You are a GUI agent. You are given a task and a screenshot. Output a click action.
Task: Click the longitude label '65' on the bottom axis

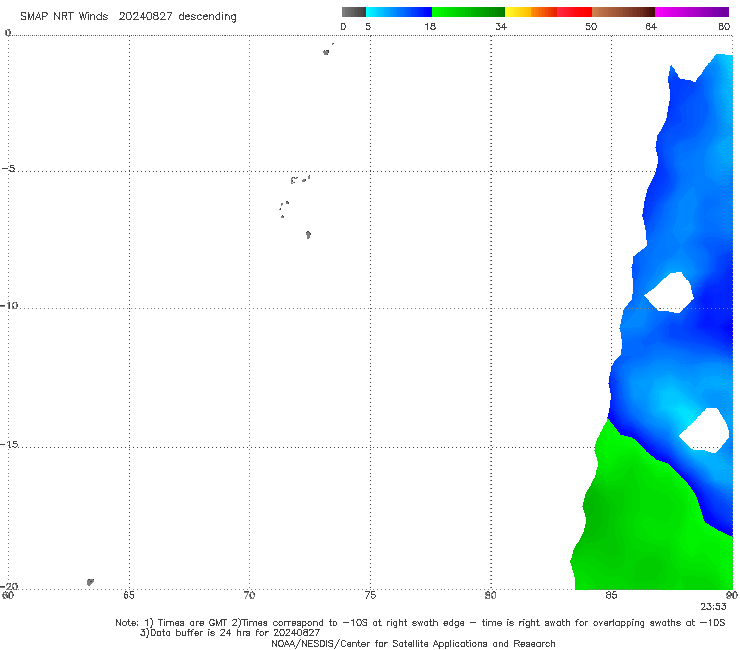128,595
